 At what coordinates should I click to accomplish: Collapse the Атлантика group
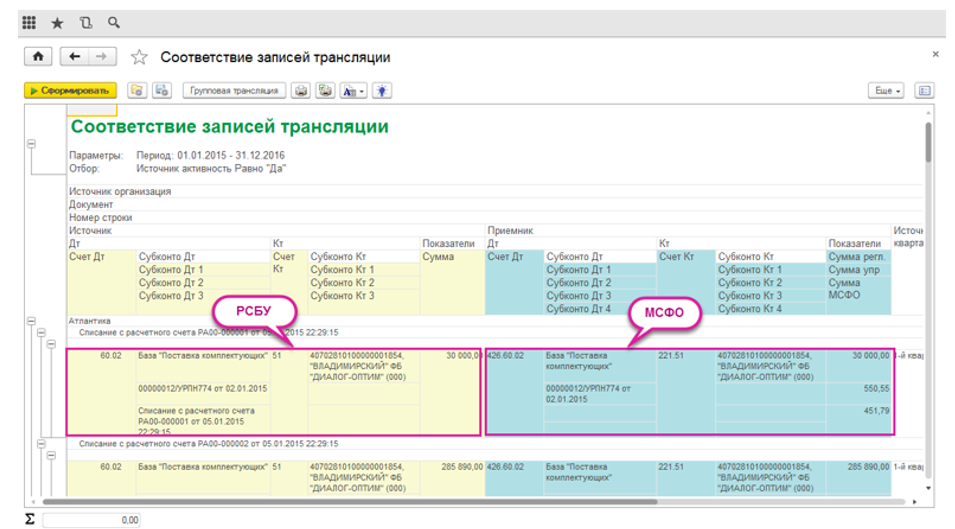[29, 321]
